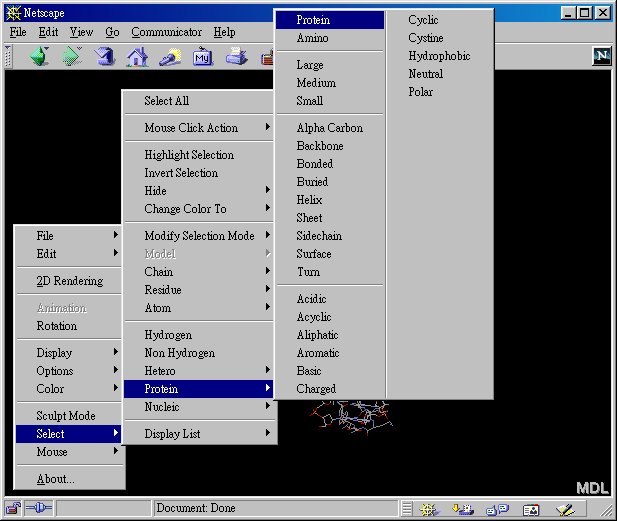
Task: Select Amino in Protein submenu
Action: [x=330, y=38]
